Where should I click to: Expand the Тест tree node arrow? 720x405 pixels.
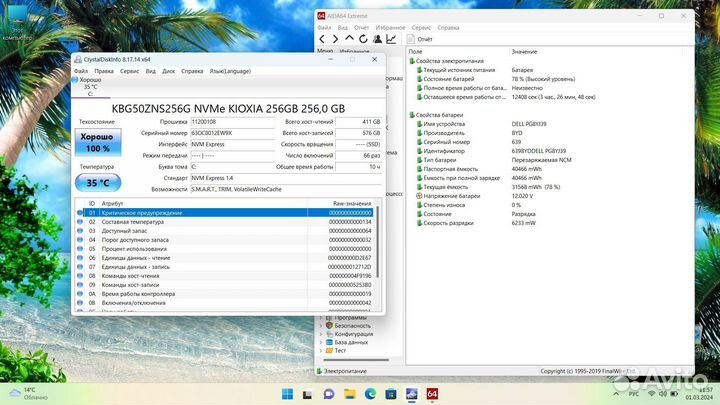pyautogui.click(x=321, y=350)
